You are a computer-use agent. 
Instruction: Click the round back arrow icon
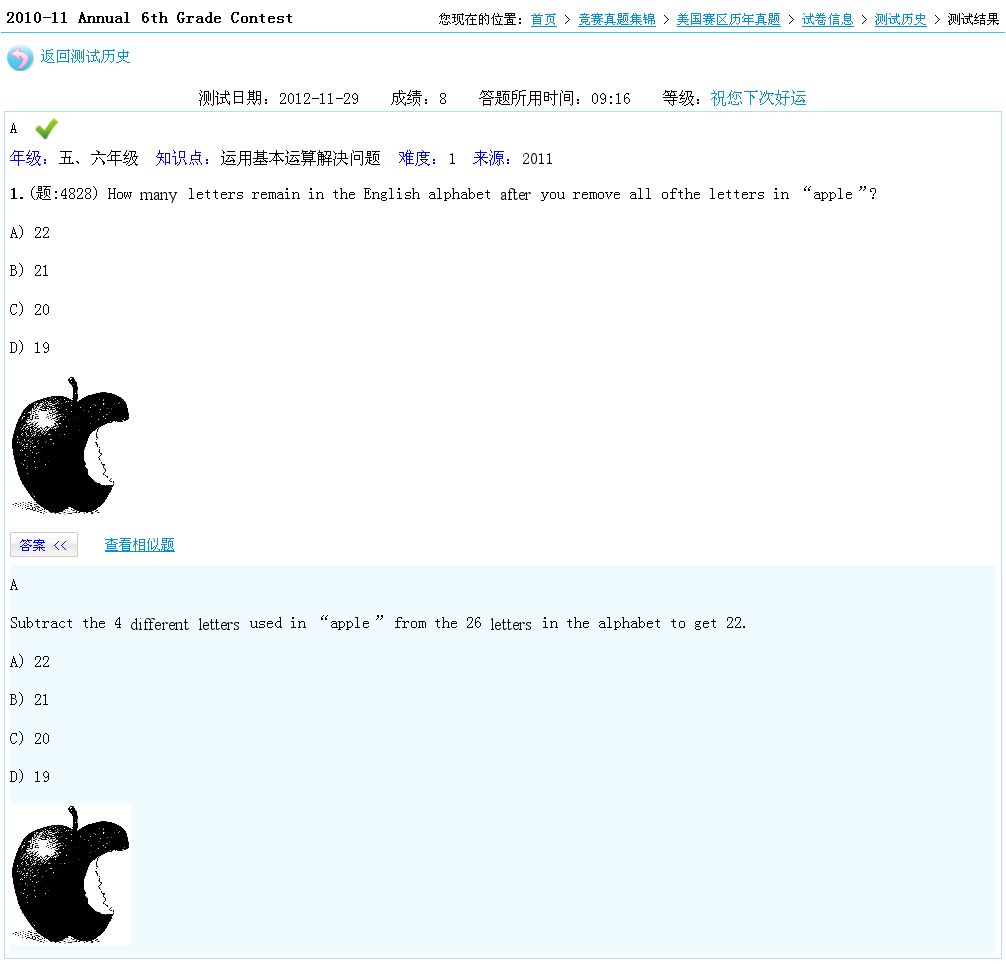point(20,59)
